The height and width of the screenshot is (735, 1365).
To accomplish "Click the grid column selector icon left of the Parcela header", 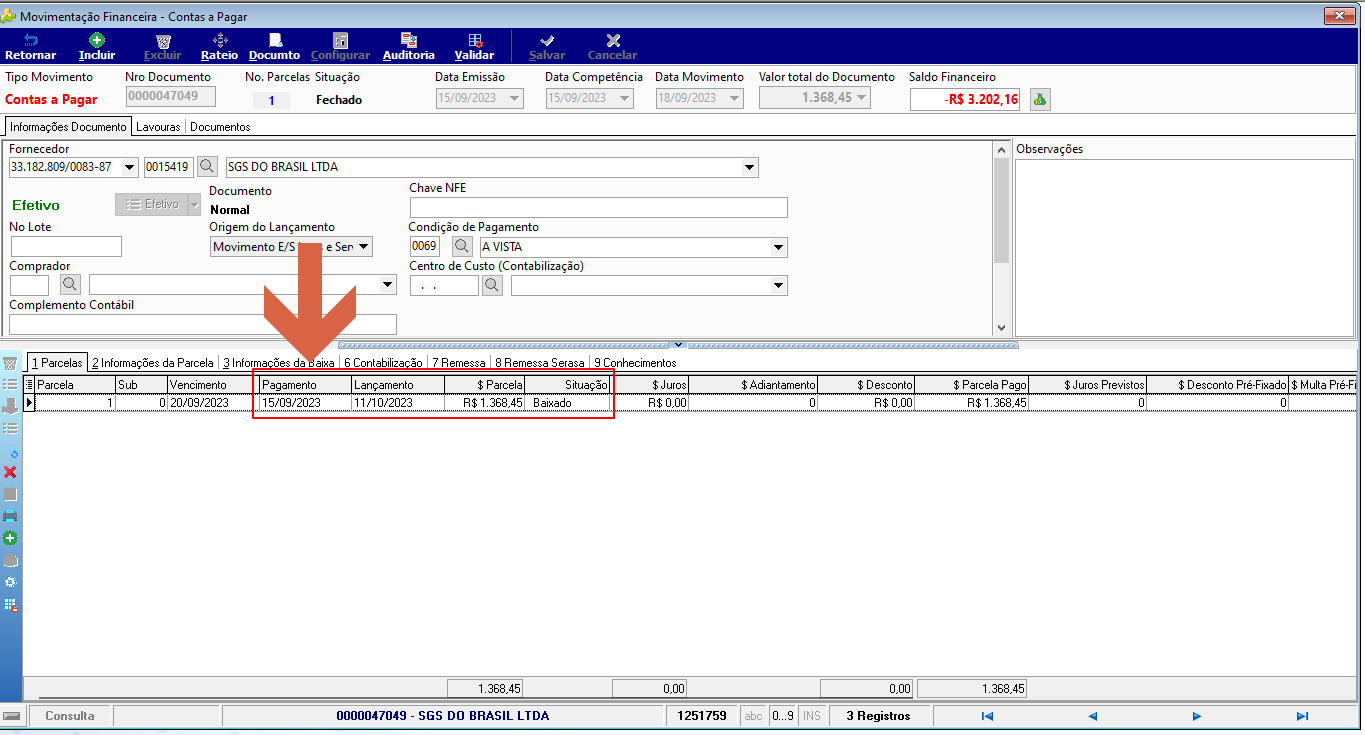I will pos(29,384).
